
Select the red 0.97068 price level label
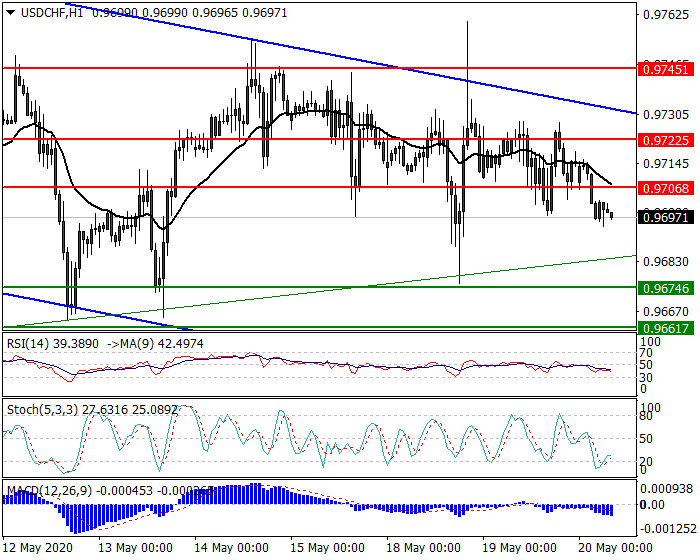tap(666, 188)
